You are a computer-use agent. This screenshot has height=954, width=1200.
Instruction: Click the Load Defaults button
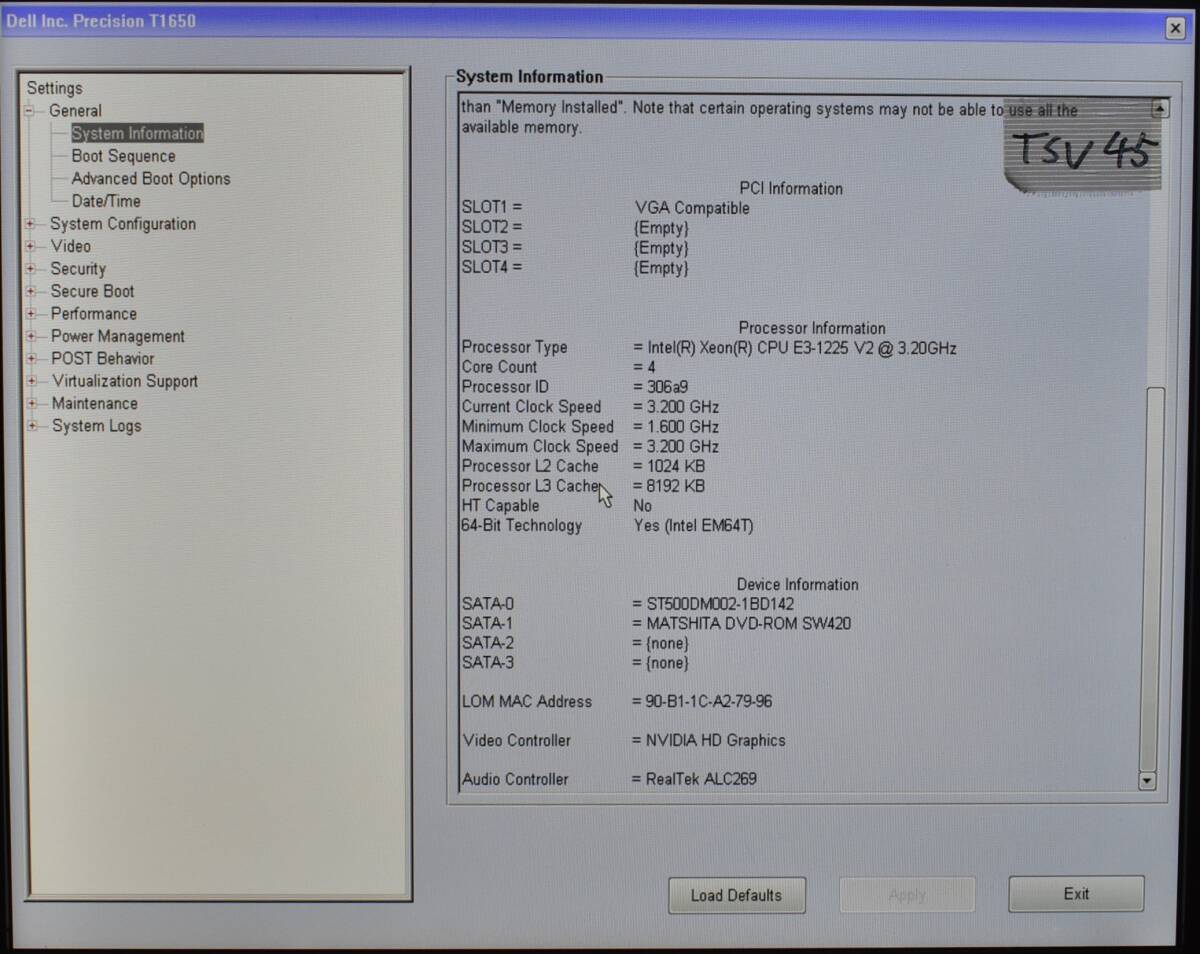(736, 895)
